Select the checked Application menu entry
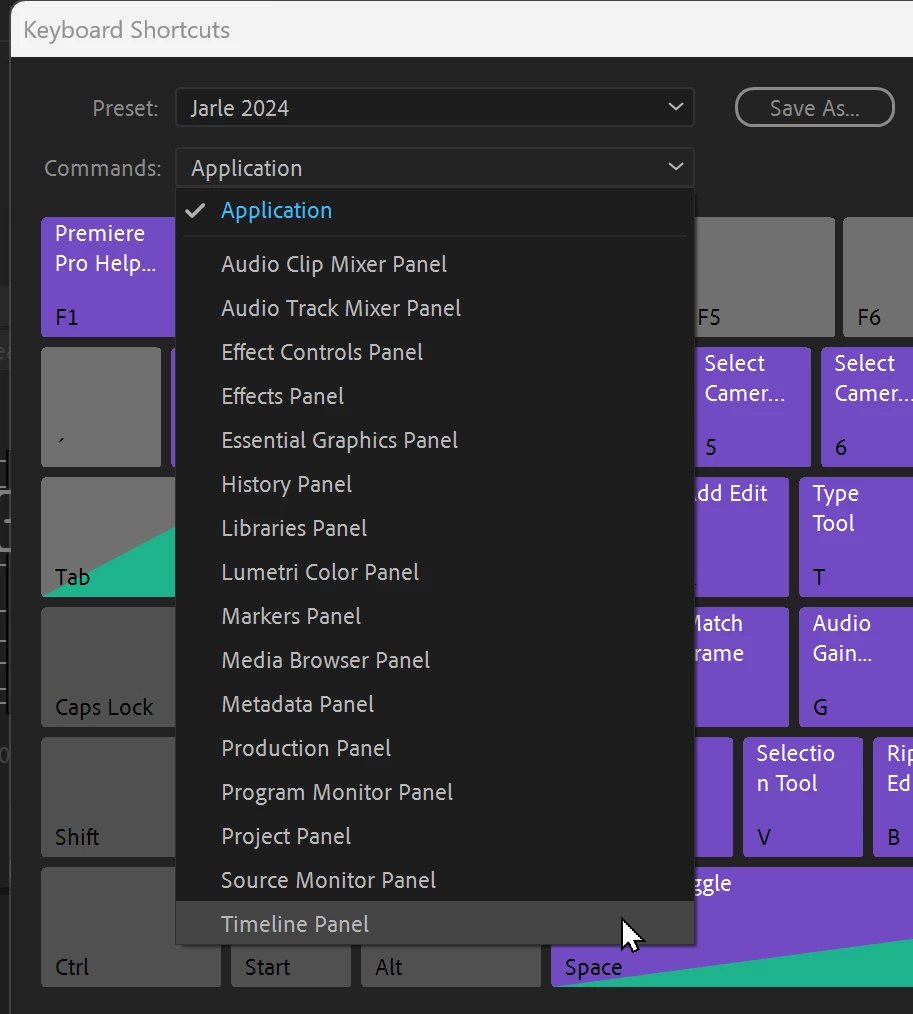The width and height of the screenshot is (913, 1014). [x=435, y=211]
